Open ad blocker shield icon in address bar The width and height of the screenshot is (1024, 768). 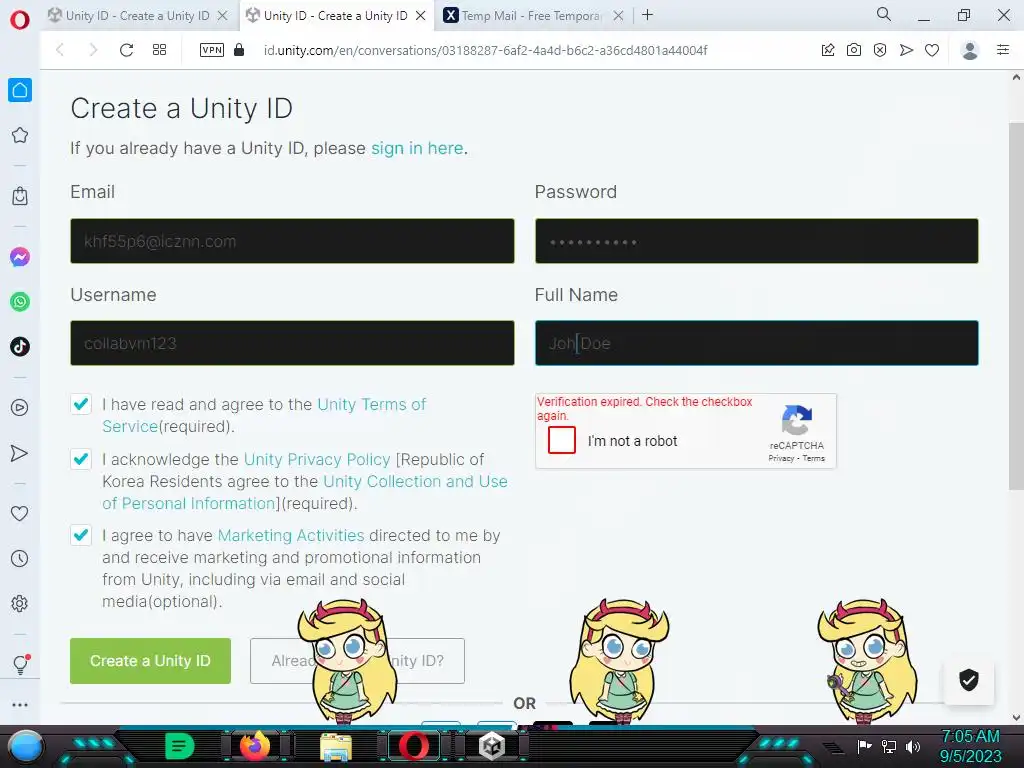point(880,50)
